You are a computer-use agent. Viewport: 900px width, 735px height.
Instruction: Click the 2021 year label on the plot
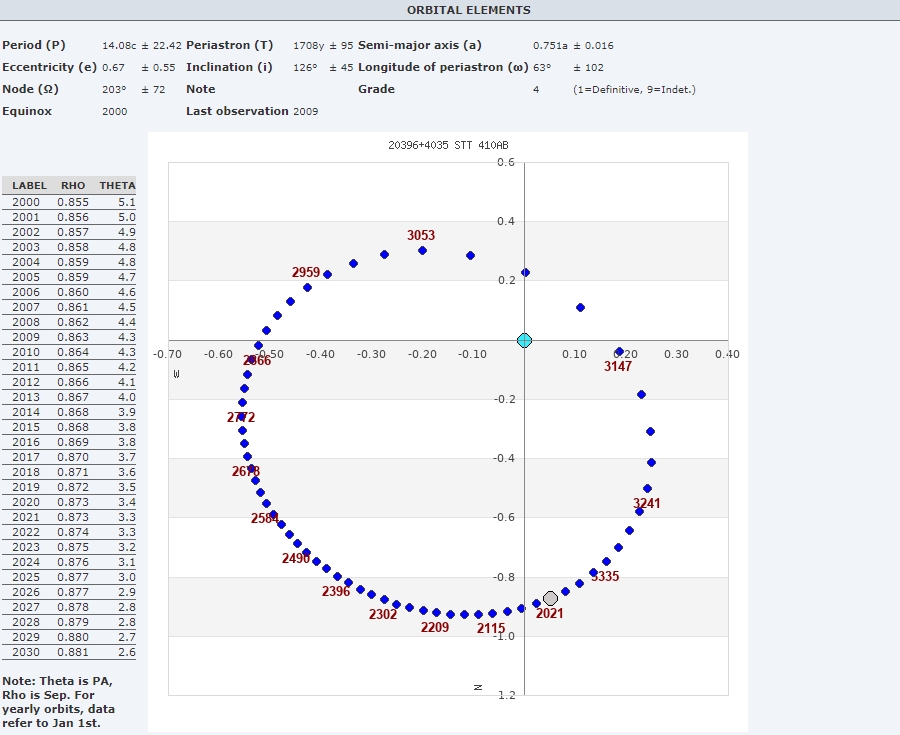[549, 613]
